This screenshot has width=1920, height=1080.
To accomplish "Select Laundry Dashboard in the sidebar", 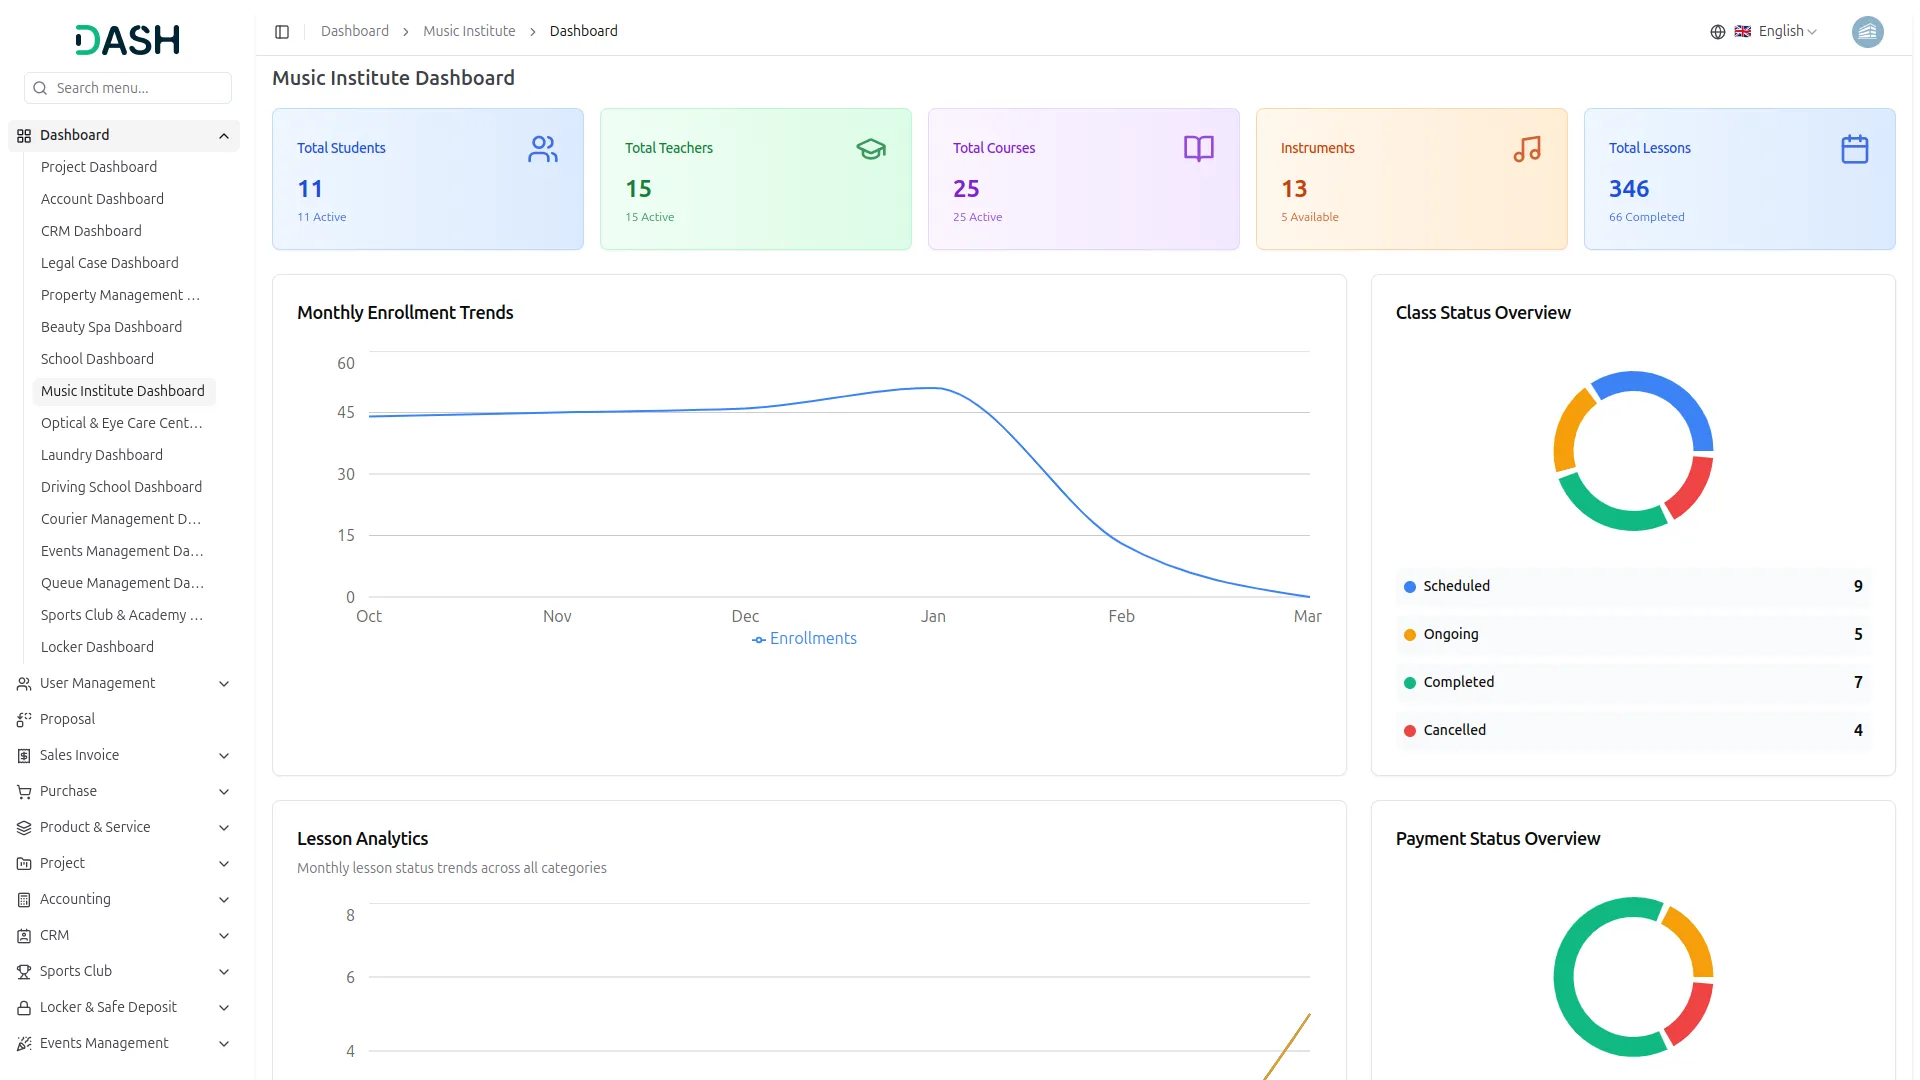I will coord(101,455).
